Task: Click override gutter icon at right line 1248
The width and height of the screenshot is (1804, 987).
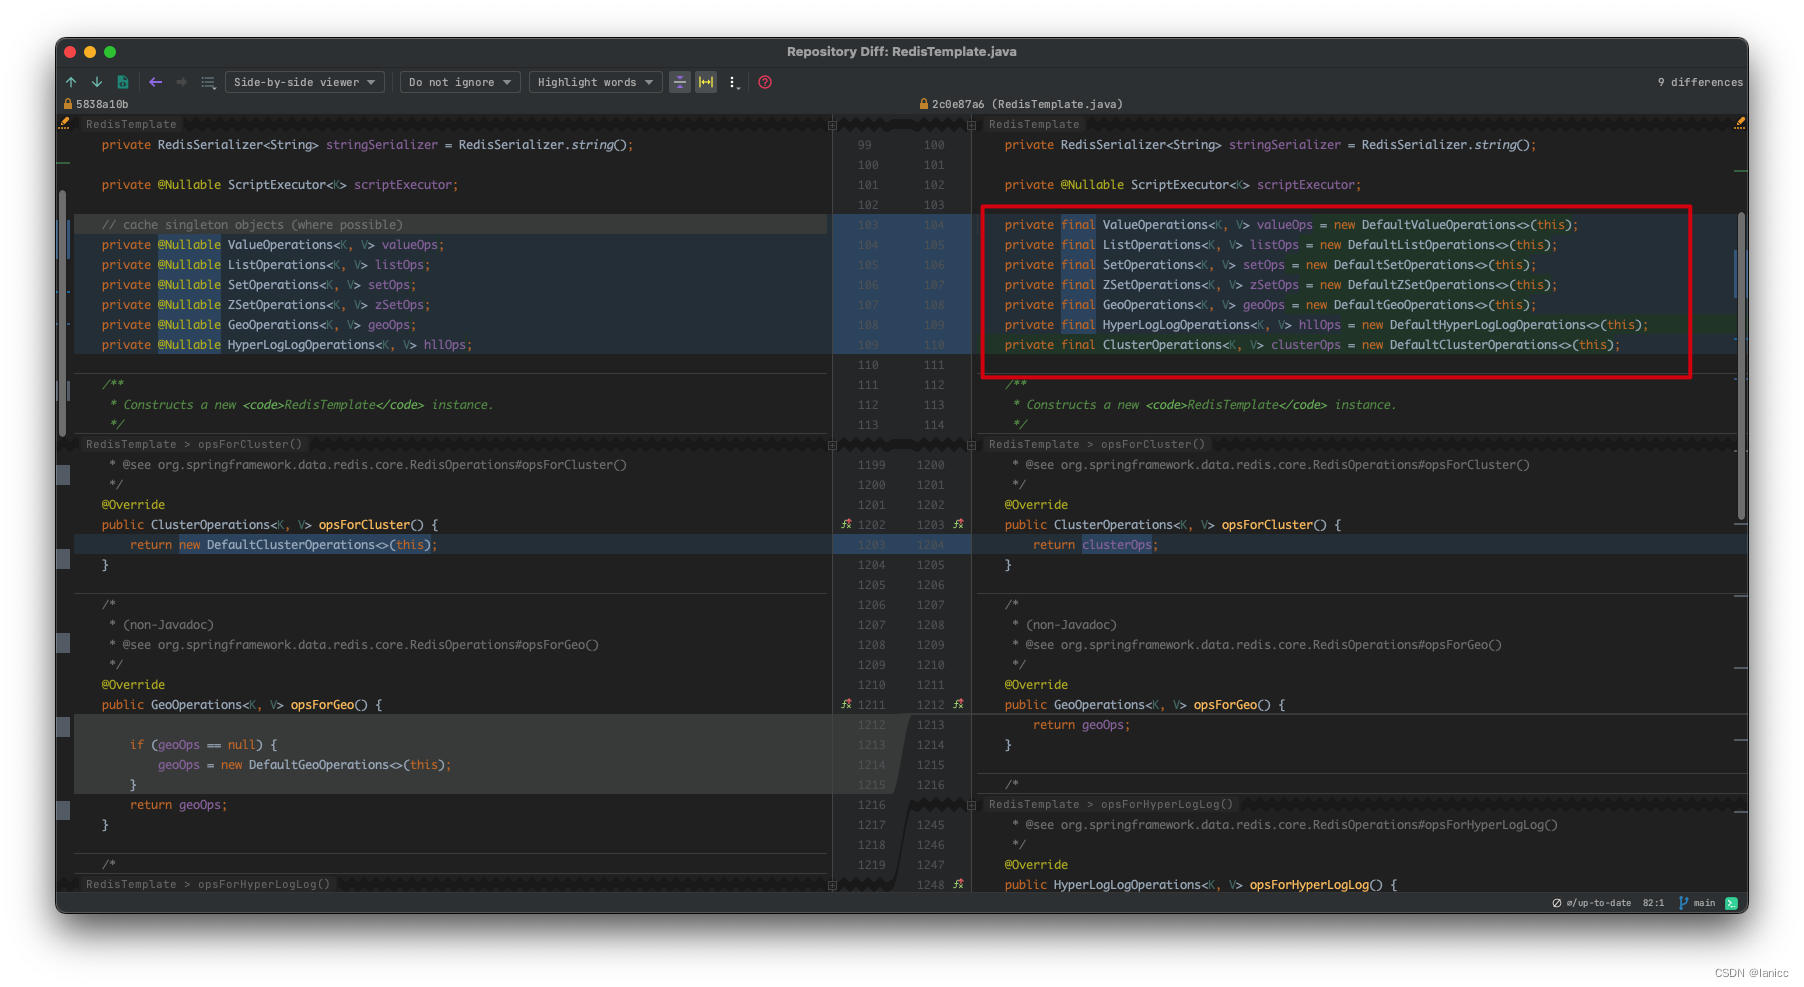Action: (958, 884)
